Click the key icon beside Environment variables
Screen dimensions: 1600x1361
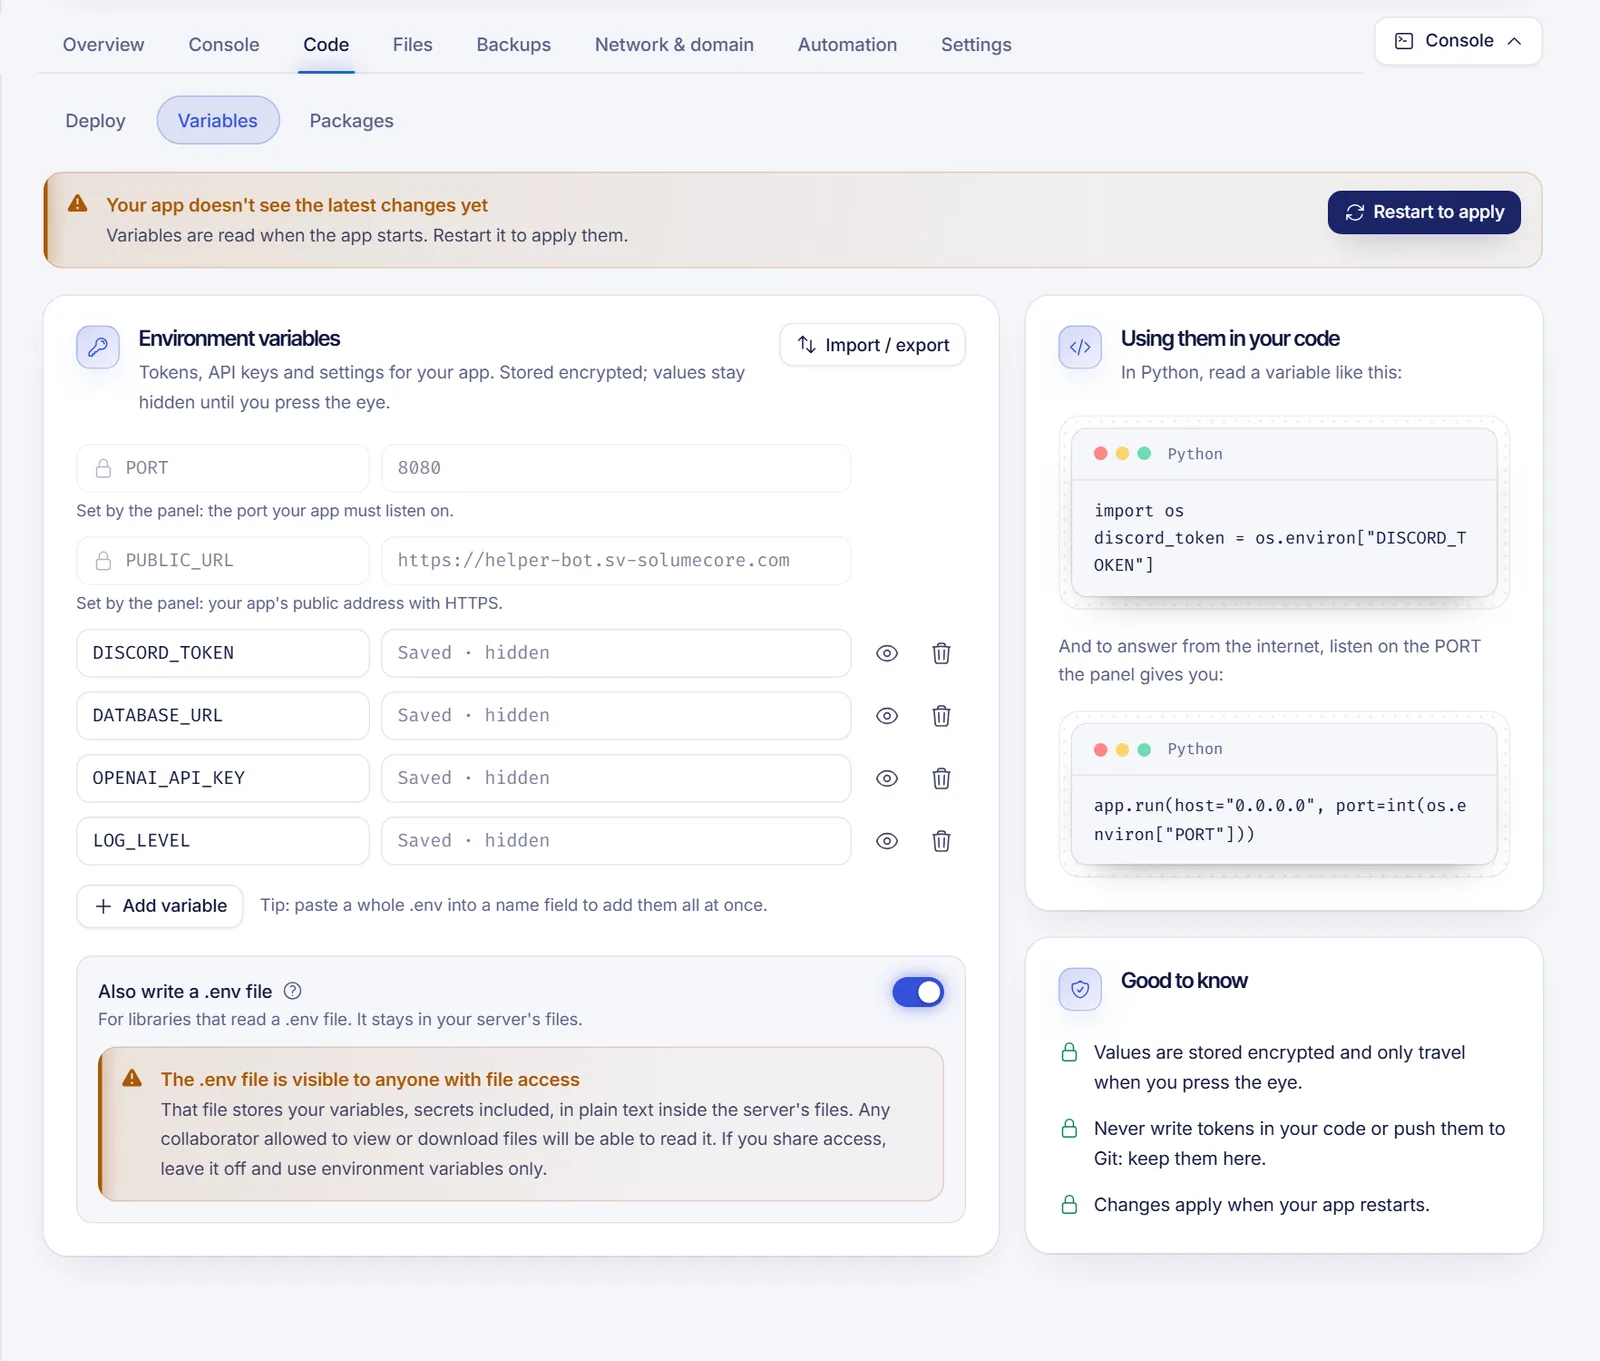98,347
